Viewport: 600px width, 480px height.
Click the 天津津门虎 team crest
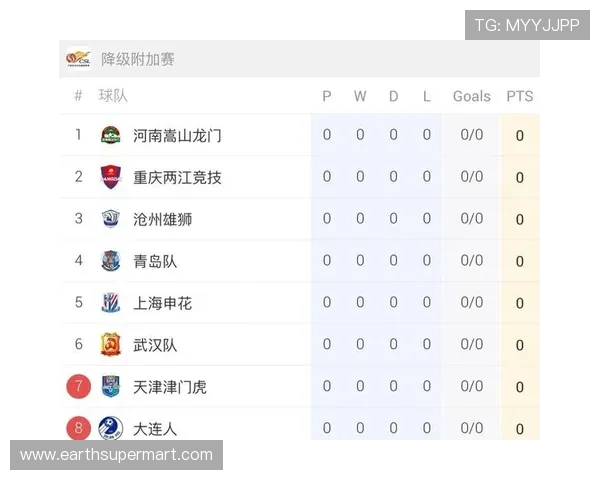point(110,386)
